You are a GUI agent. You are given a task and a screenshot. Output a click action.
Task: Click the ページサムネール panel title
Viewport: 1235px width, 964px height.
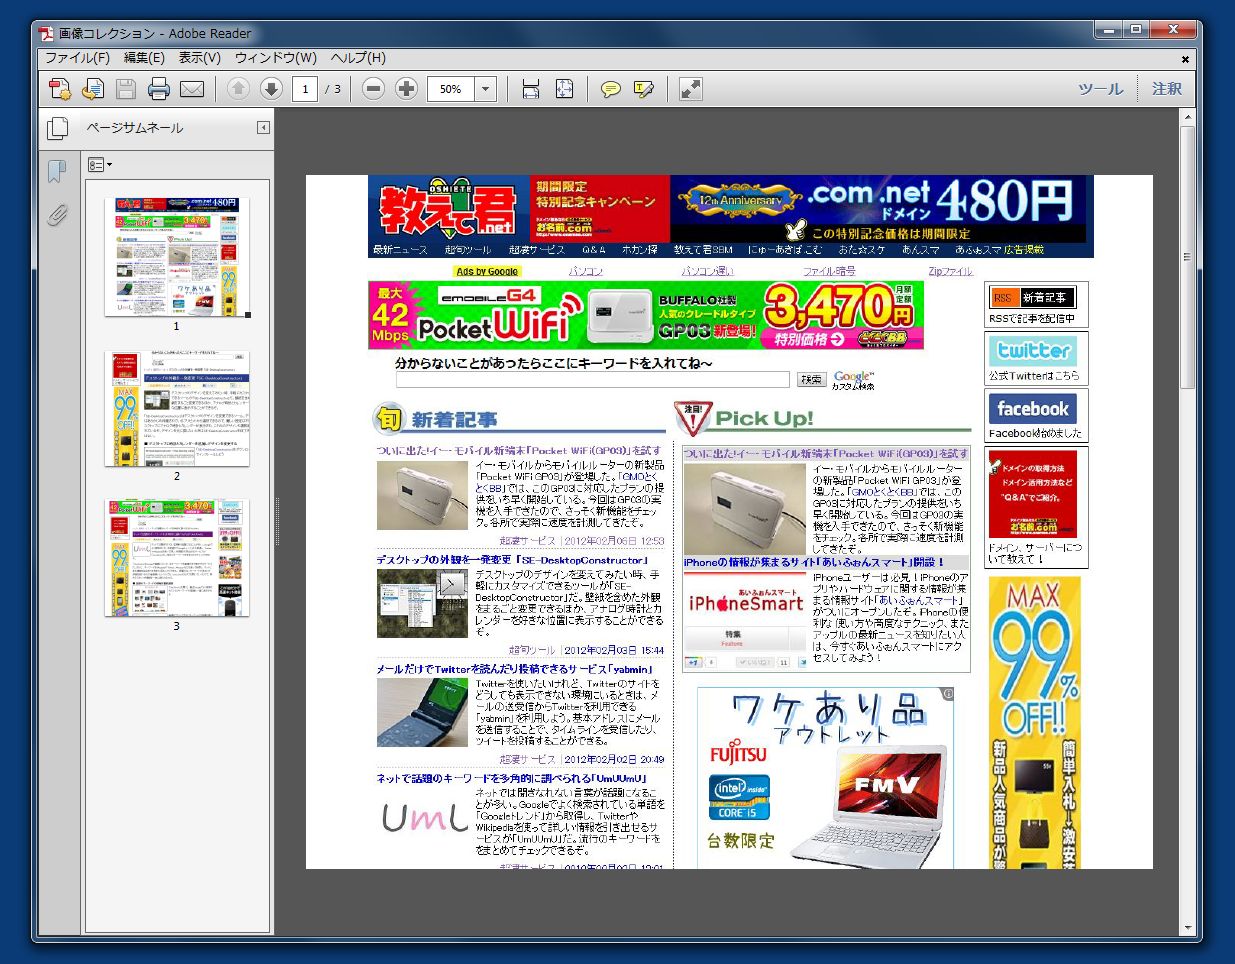(x=135, y=128)
